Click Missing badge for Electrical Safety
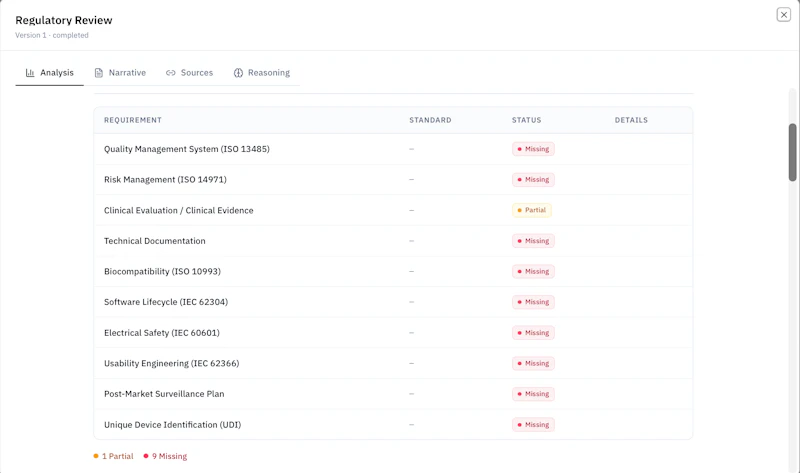The height and width of the screenshot is (473, 800). click(x=533, y=333)
